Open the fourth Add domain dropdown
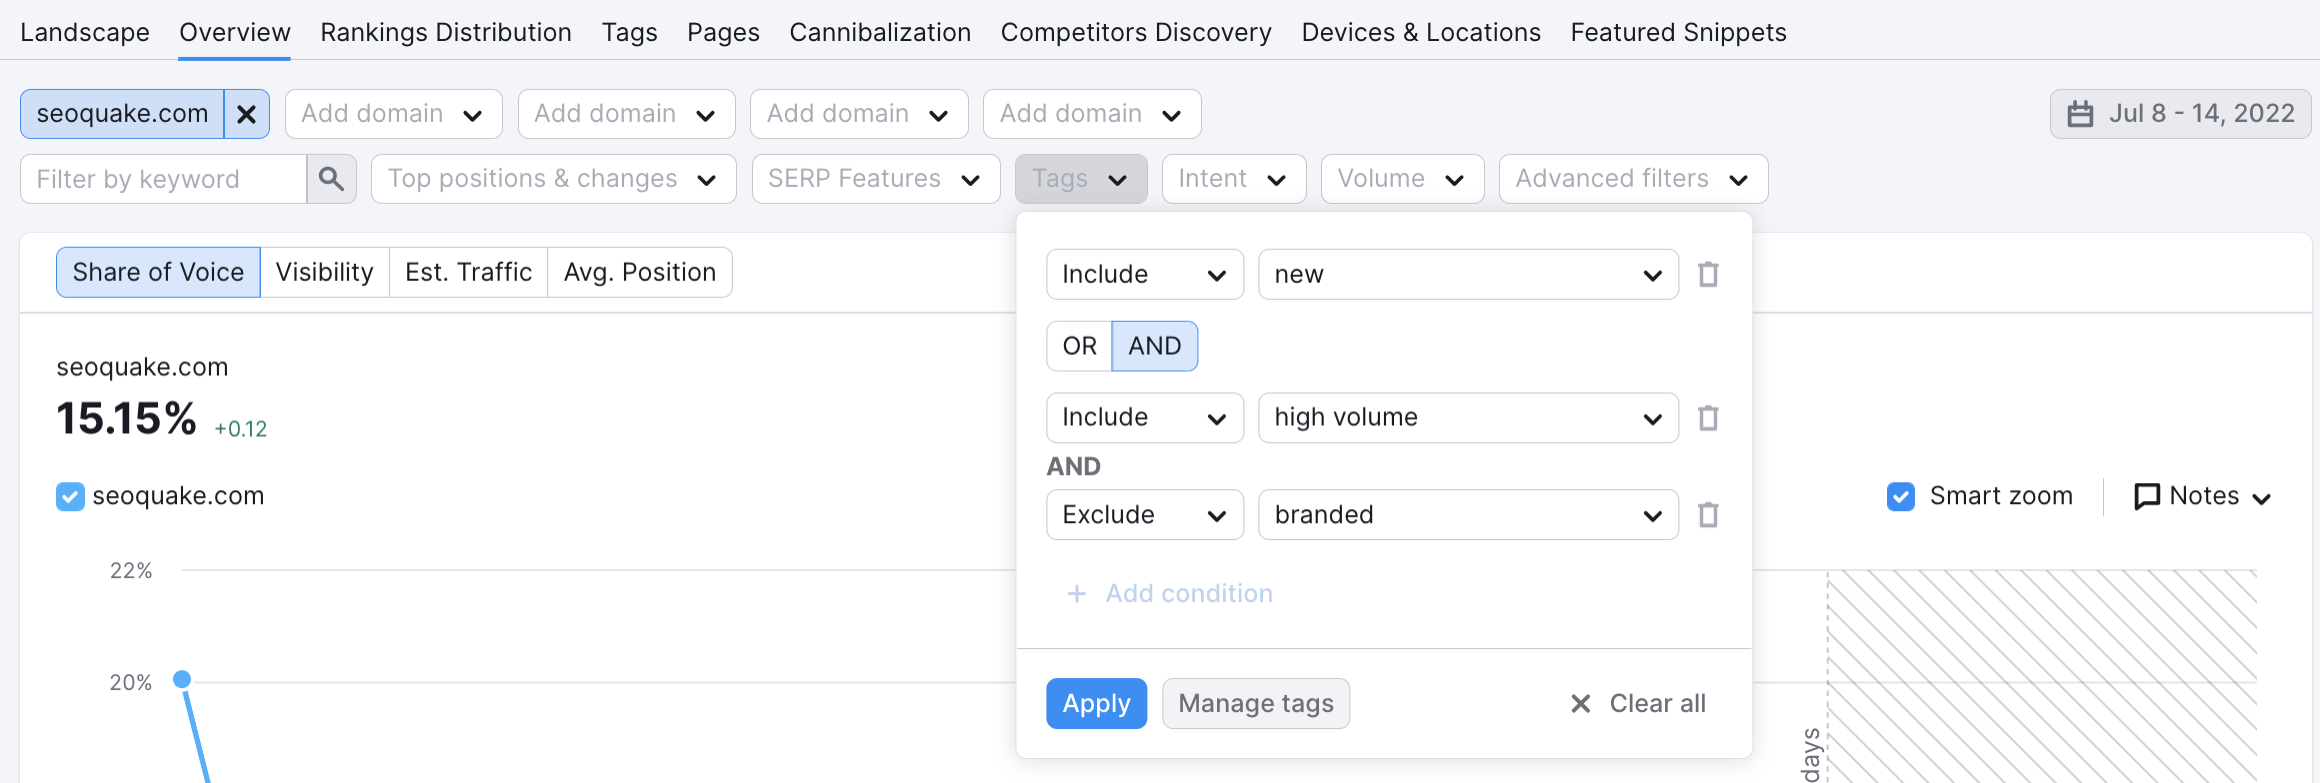This screenshot has width=2320, height=783. coord(1092,114)
